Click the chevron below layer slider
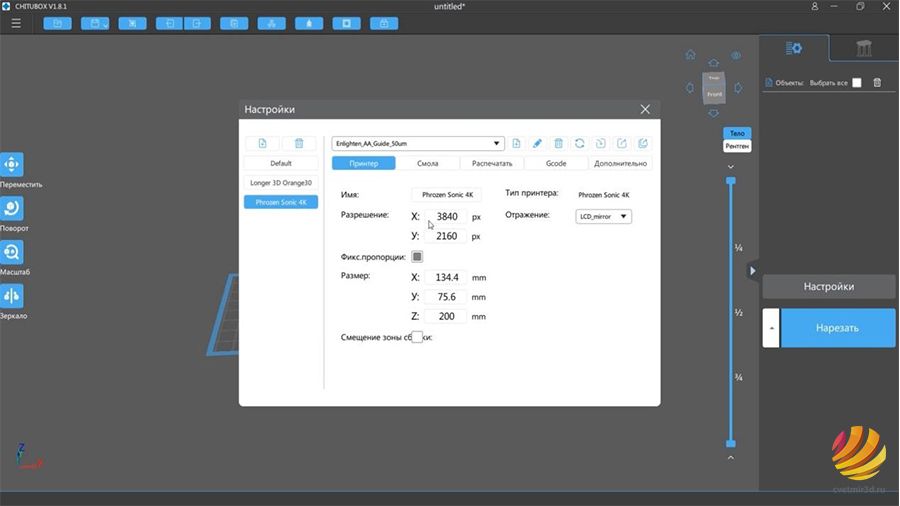This screenshot has height=506, width=900. pos(731,457)
